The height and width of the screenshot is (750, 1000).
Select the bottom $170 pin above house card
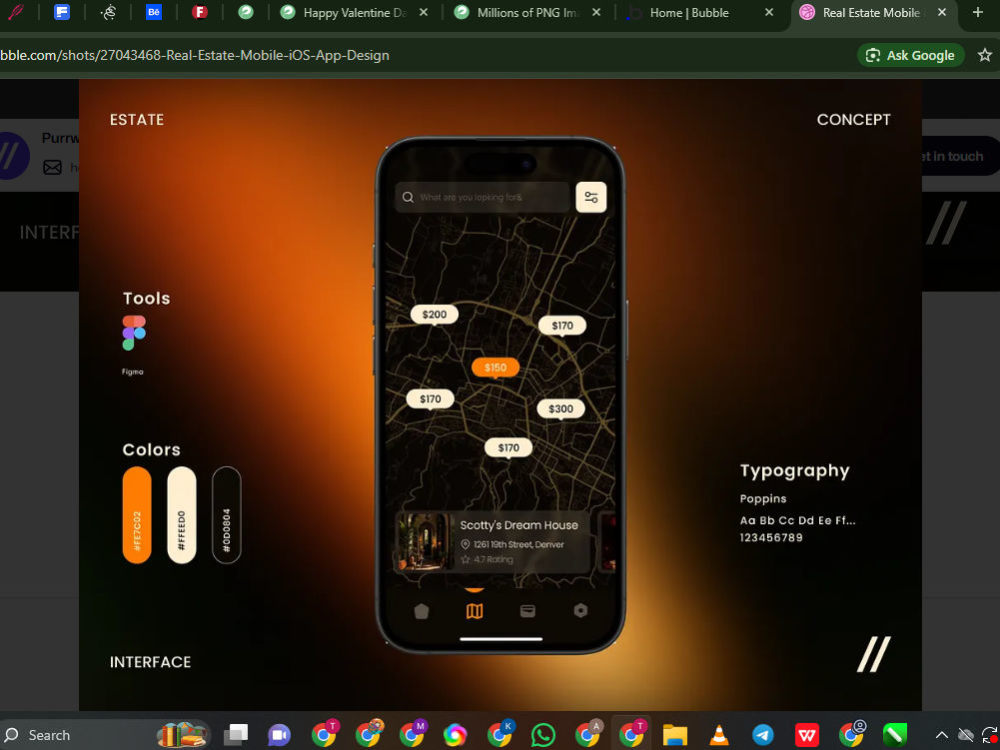pyautogui.click(x=508, y=448)
